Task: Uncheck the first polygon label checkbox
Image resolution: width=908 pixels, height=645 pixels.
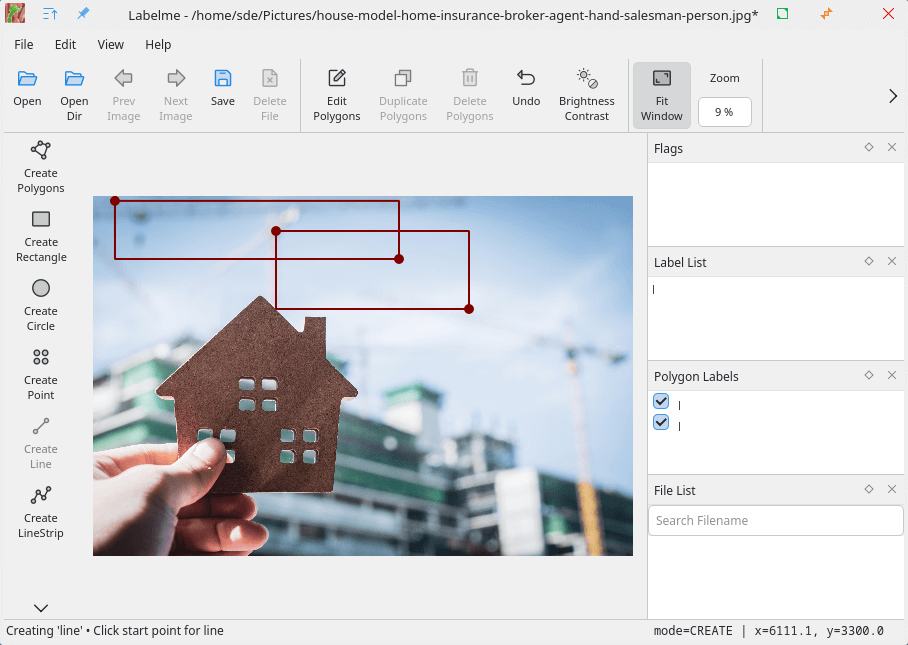Action: tap(661, 401)
